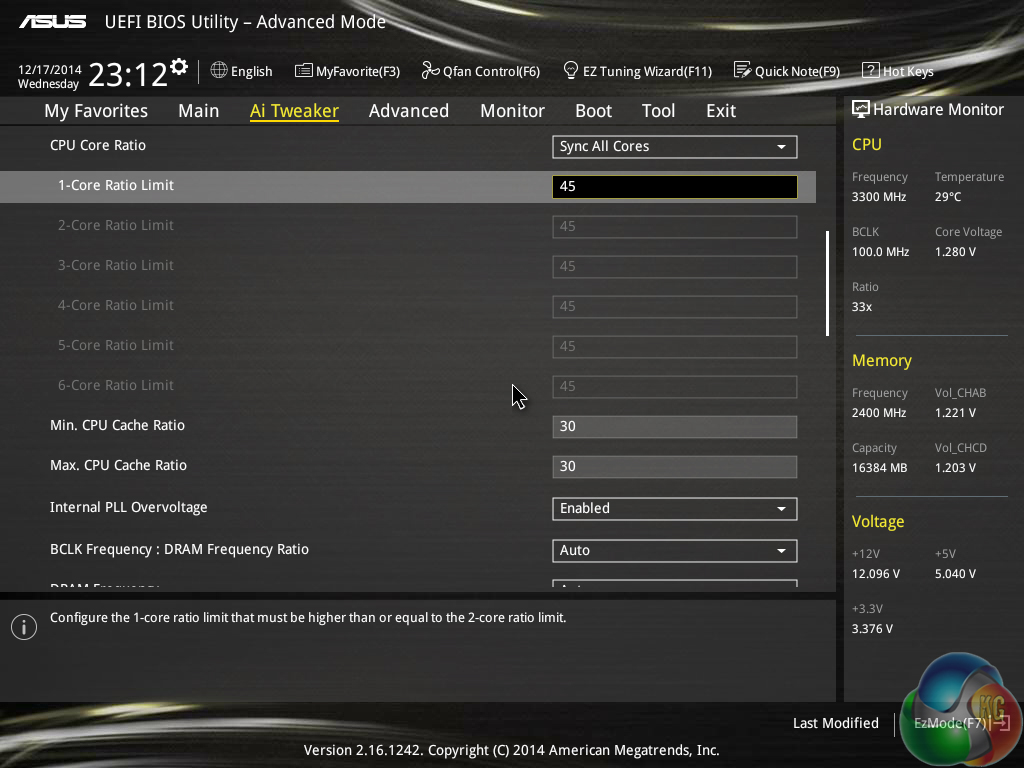
Task: Open the Tool tab
Action: (658, 111)
